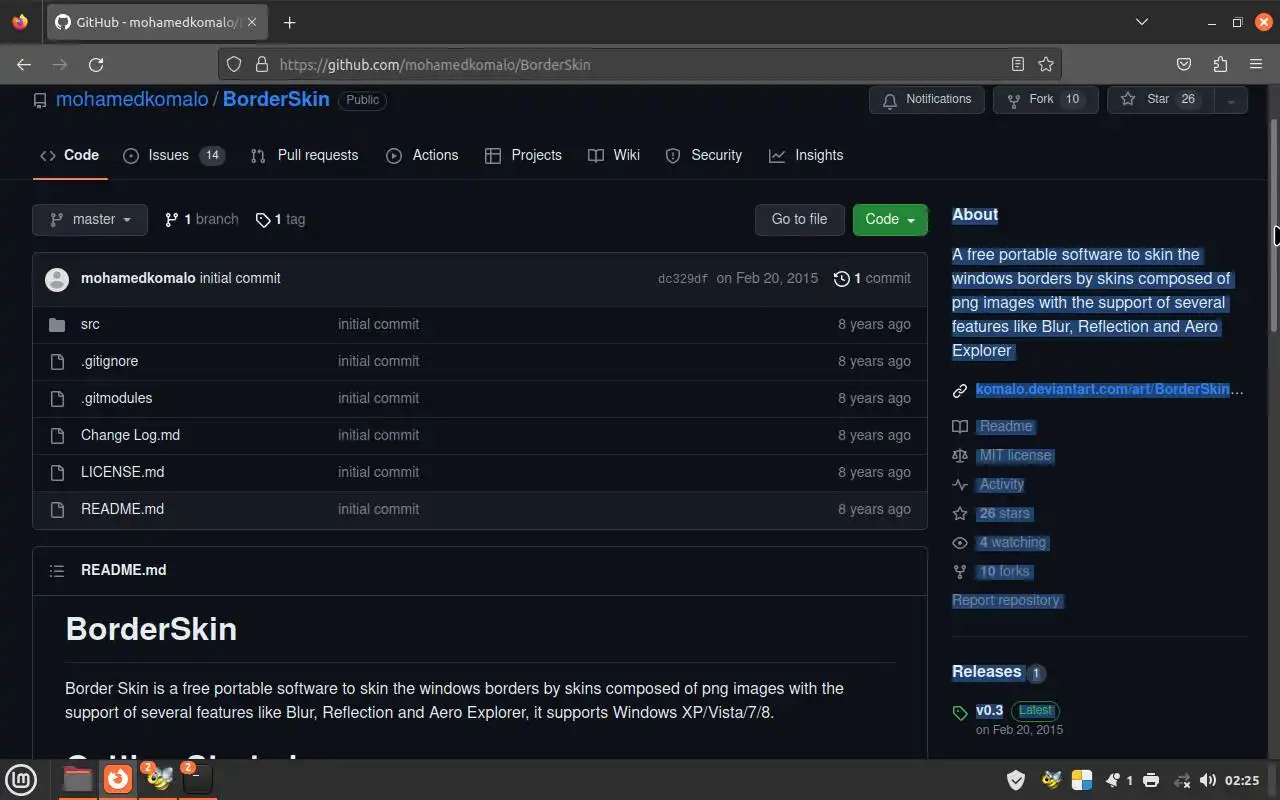The image size is (1280, 800).
Task: Open the Firefox extensions puzzle icon
Action: point(1220,64)
